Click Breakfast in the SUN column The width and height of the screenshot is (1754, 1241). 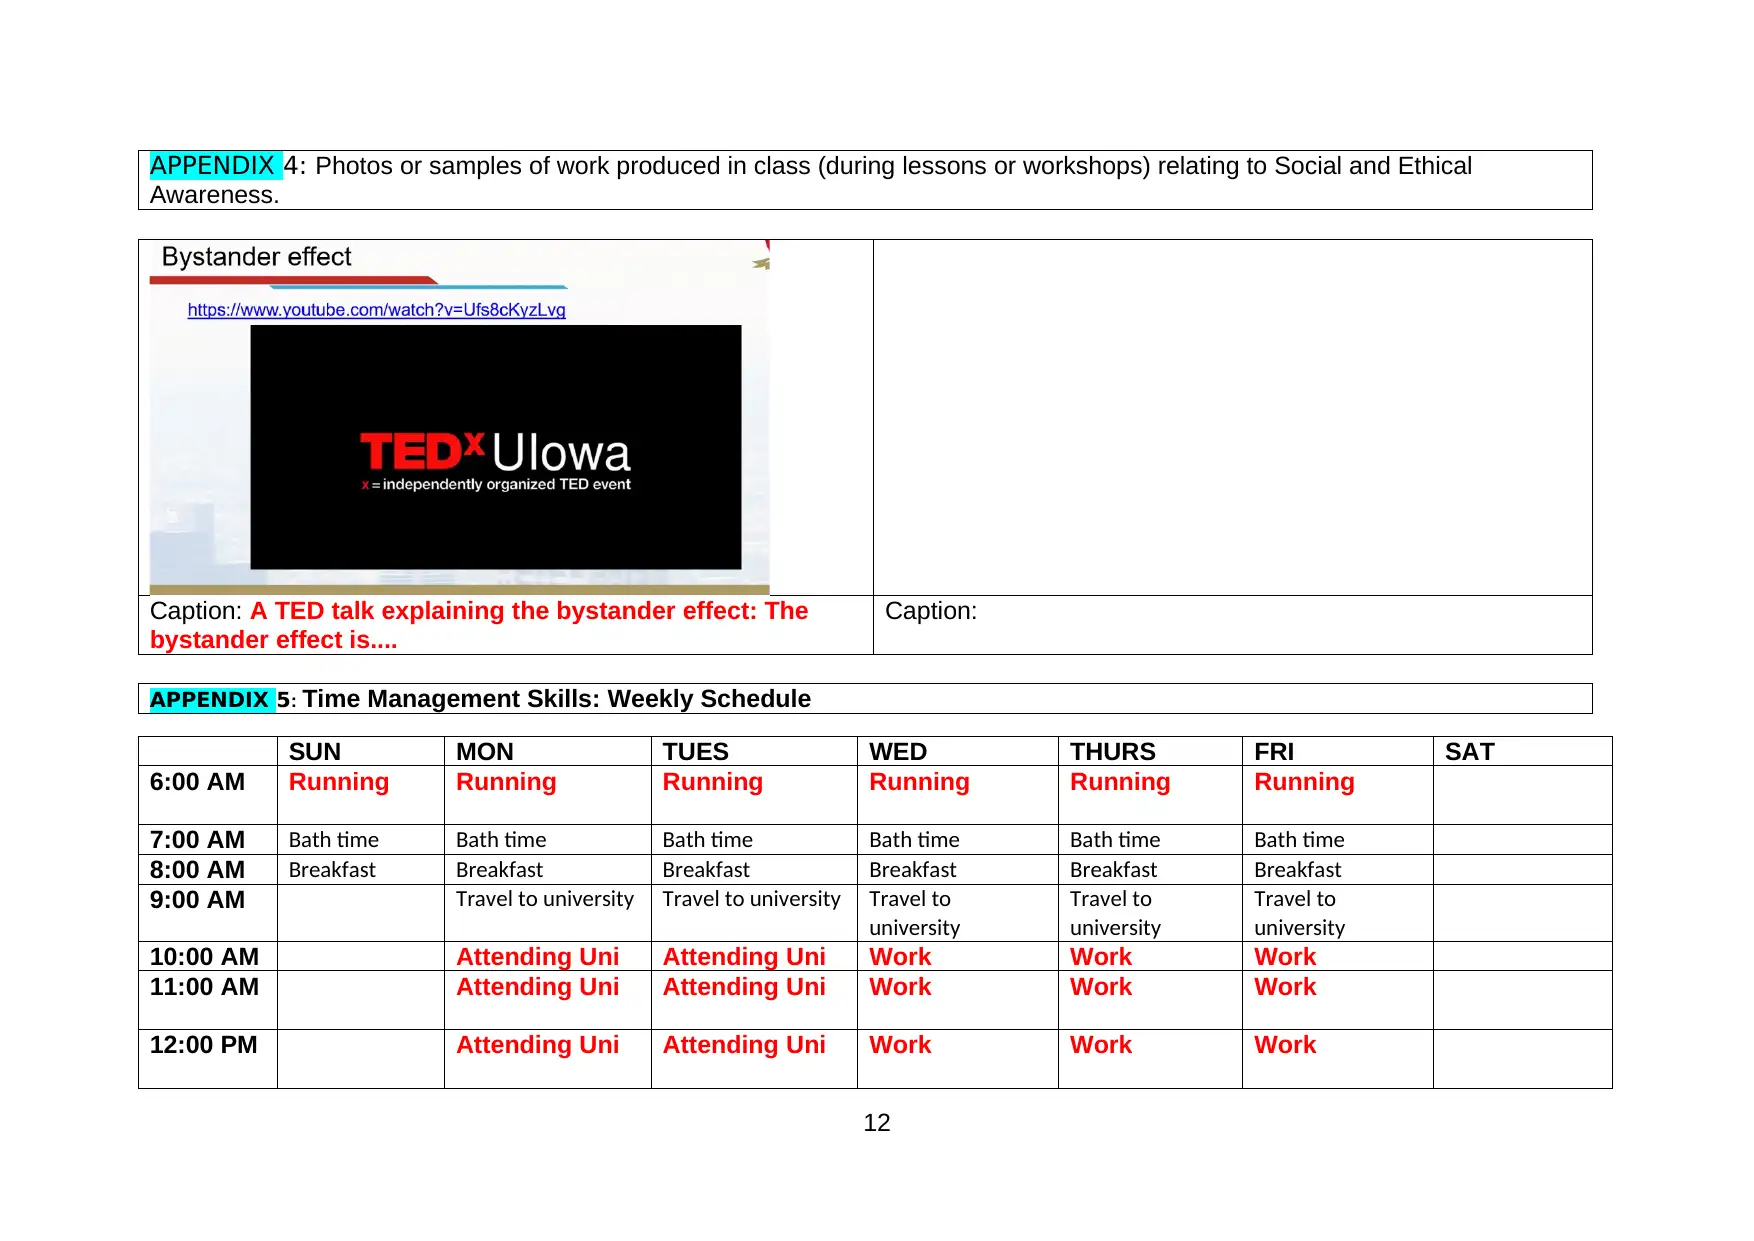click(332, 870)
